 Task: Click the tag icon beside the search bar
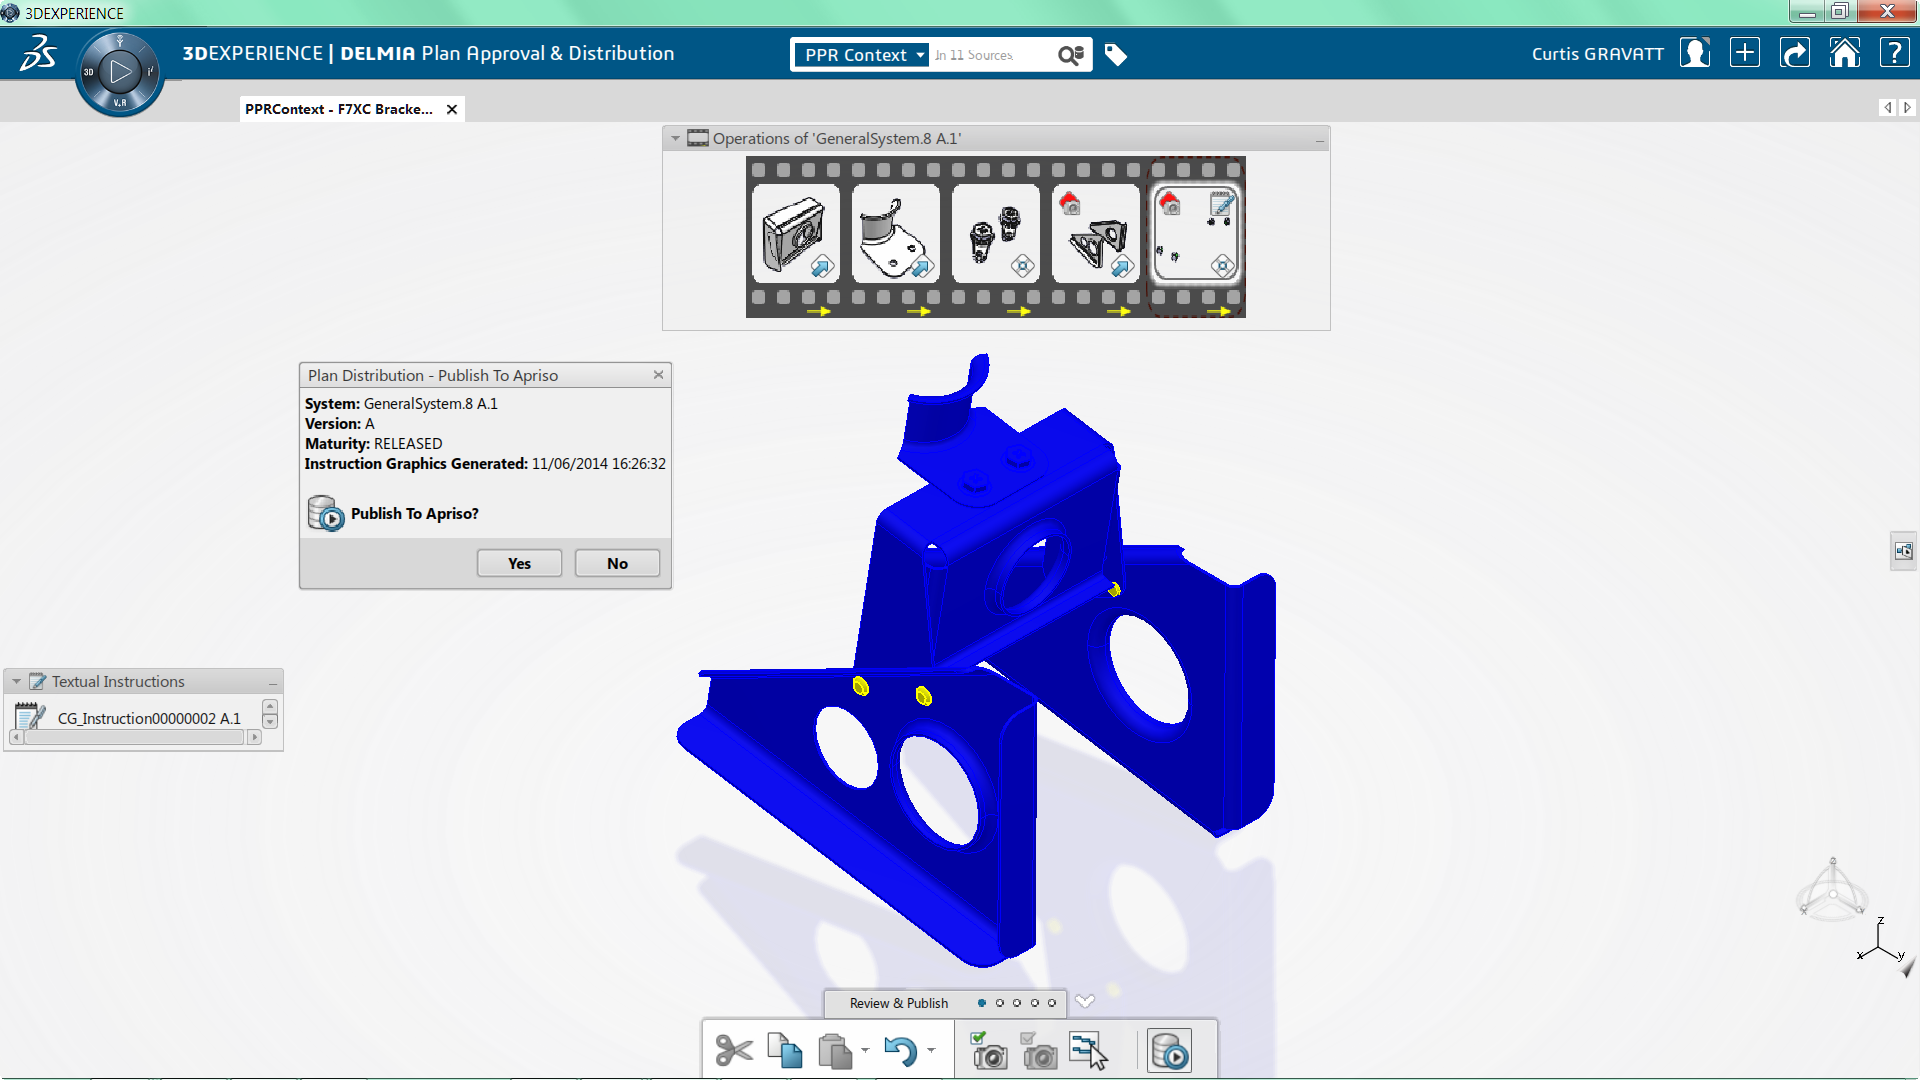click(x=1116, y=55)
